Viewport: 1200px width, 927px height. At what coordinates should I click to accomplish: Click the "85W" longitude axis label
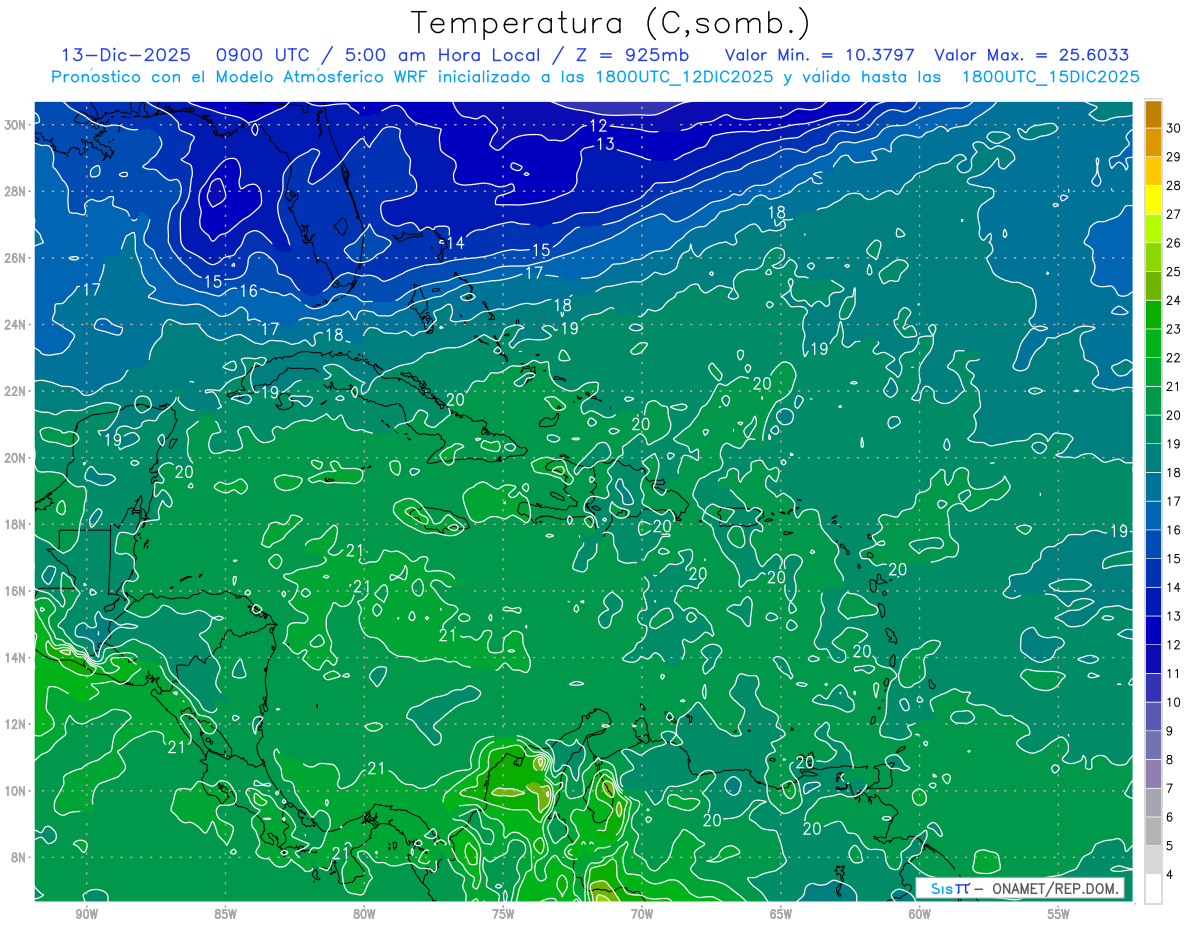click(x=225, y=913)
